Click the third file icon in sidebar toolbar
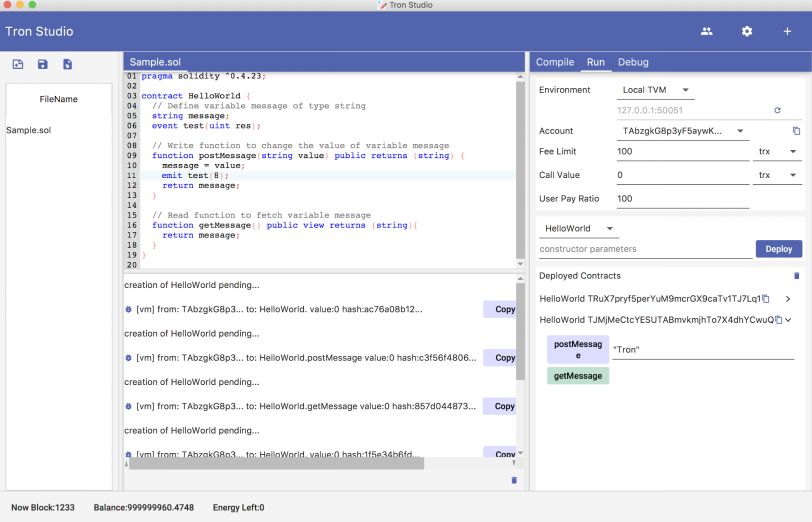The image size is (812, 522). [x=67, y=64]
